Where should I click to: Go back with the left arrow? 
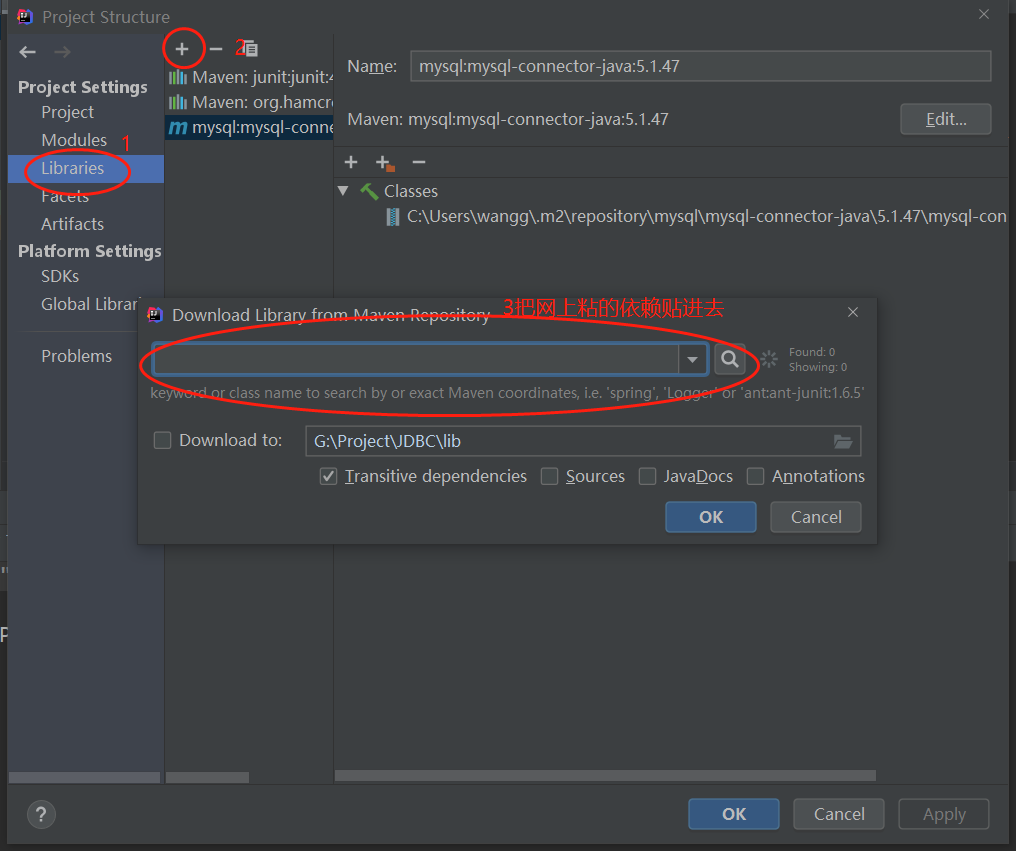(27, 52)
